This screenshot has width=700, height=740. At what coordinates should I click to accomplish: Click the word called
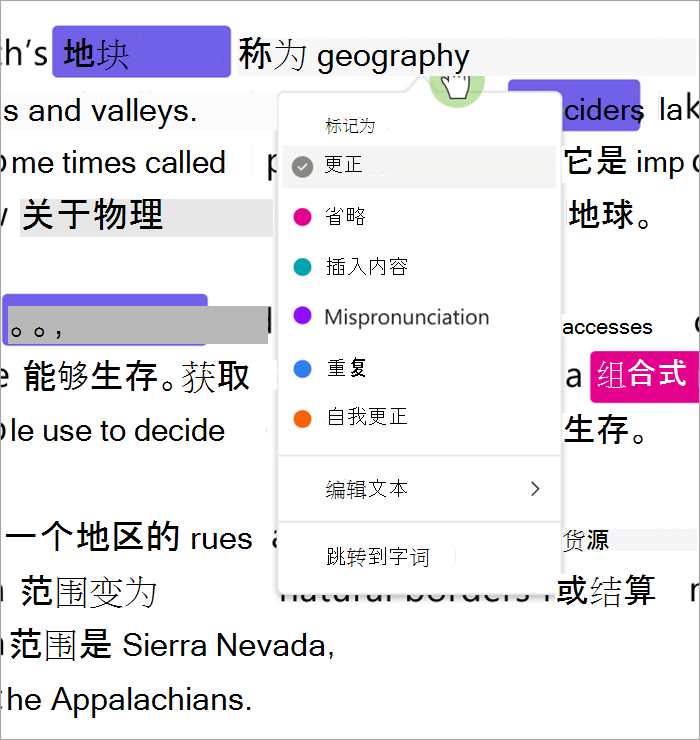(185, 163)
